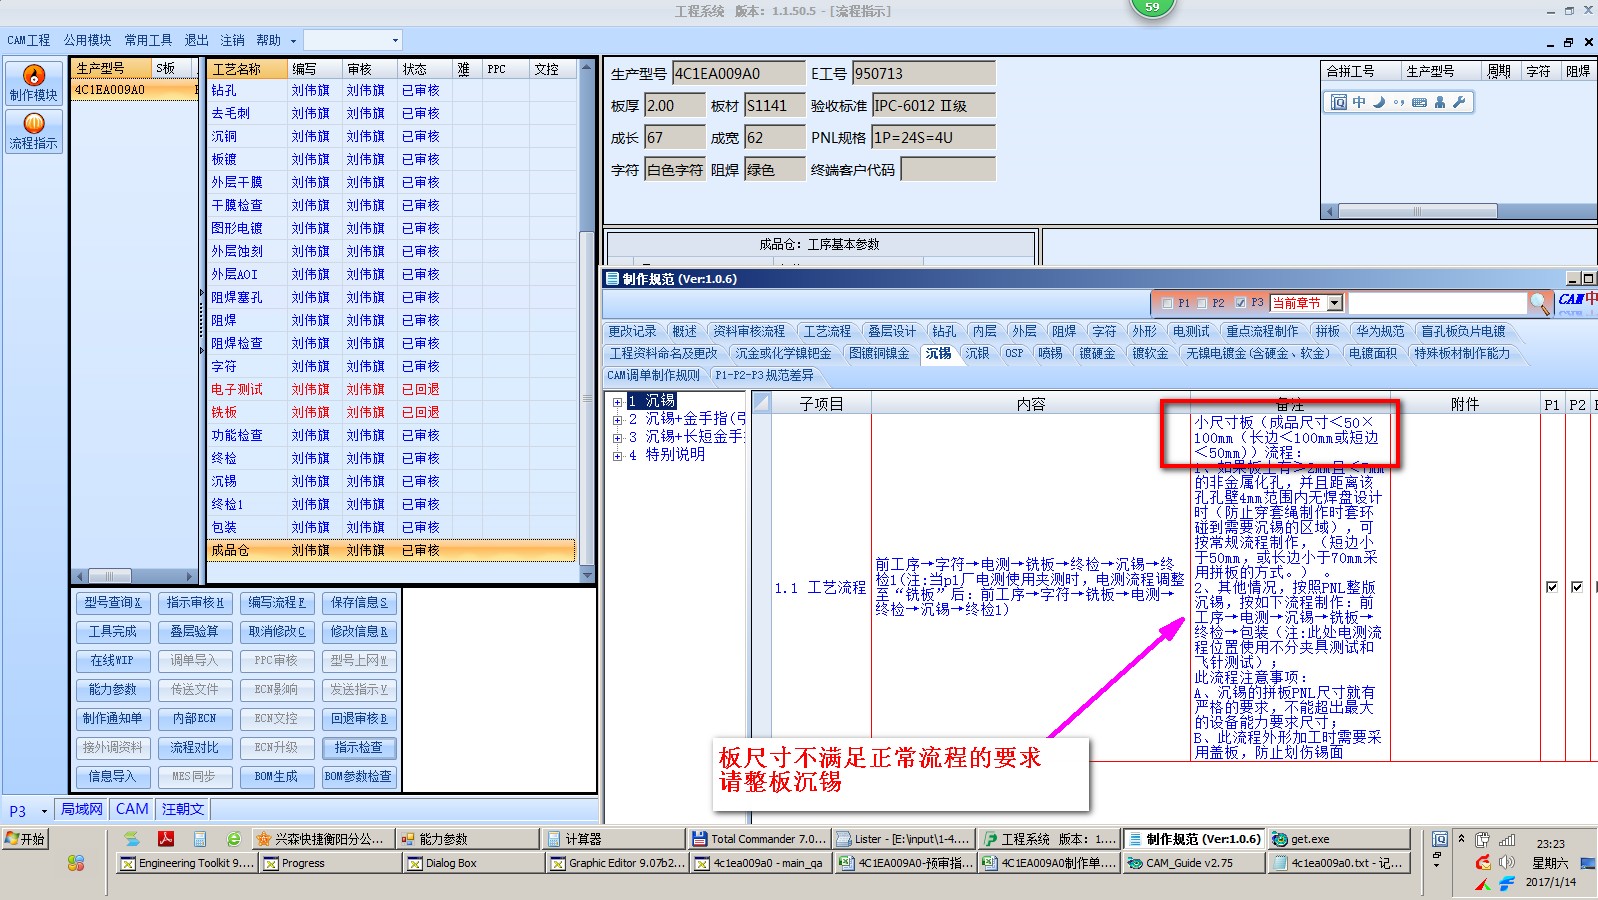The height and width of the screenshot is (900, 1598).
Task: Expand tree node 4 特别说明
Action: coord(618,456)
